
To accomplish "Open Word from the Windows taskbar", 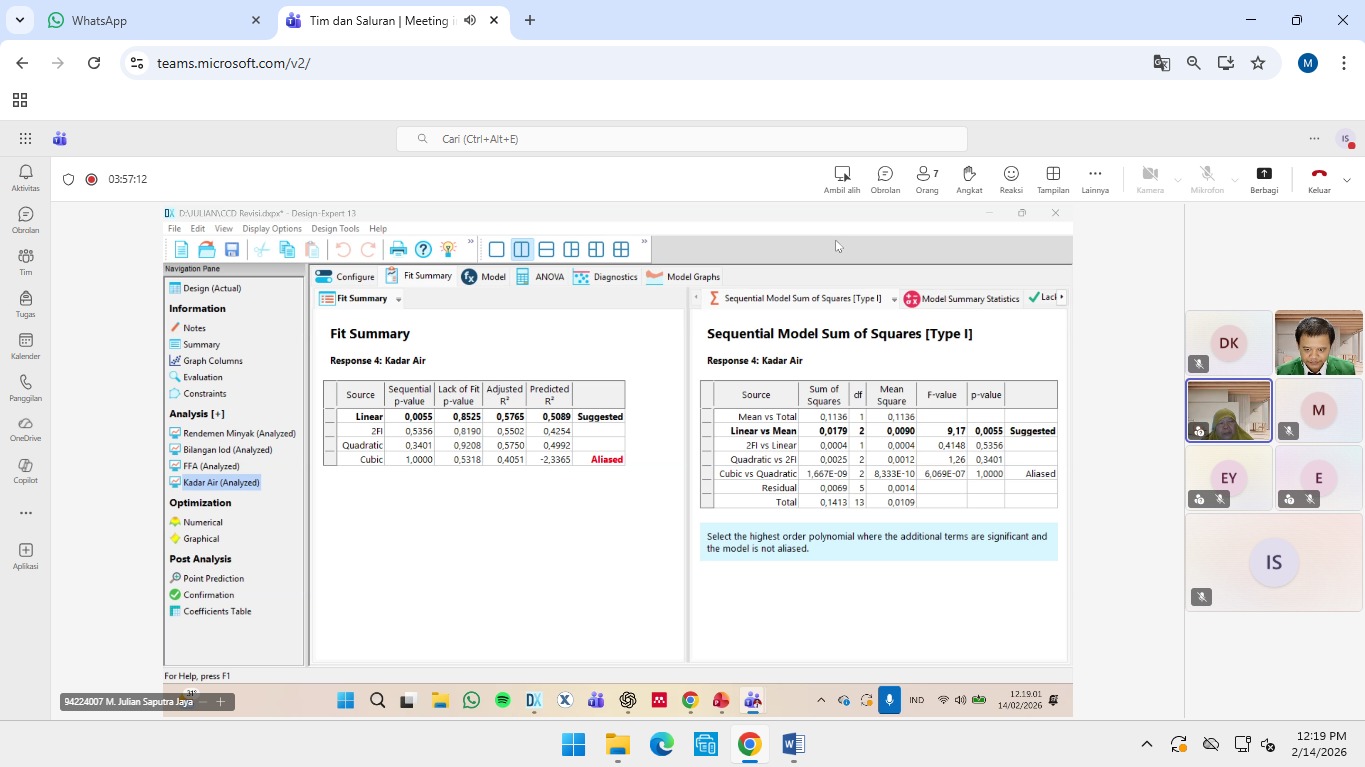I will [793, 744].
